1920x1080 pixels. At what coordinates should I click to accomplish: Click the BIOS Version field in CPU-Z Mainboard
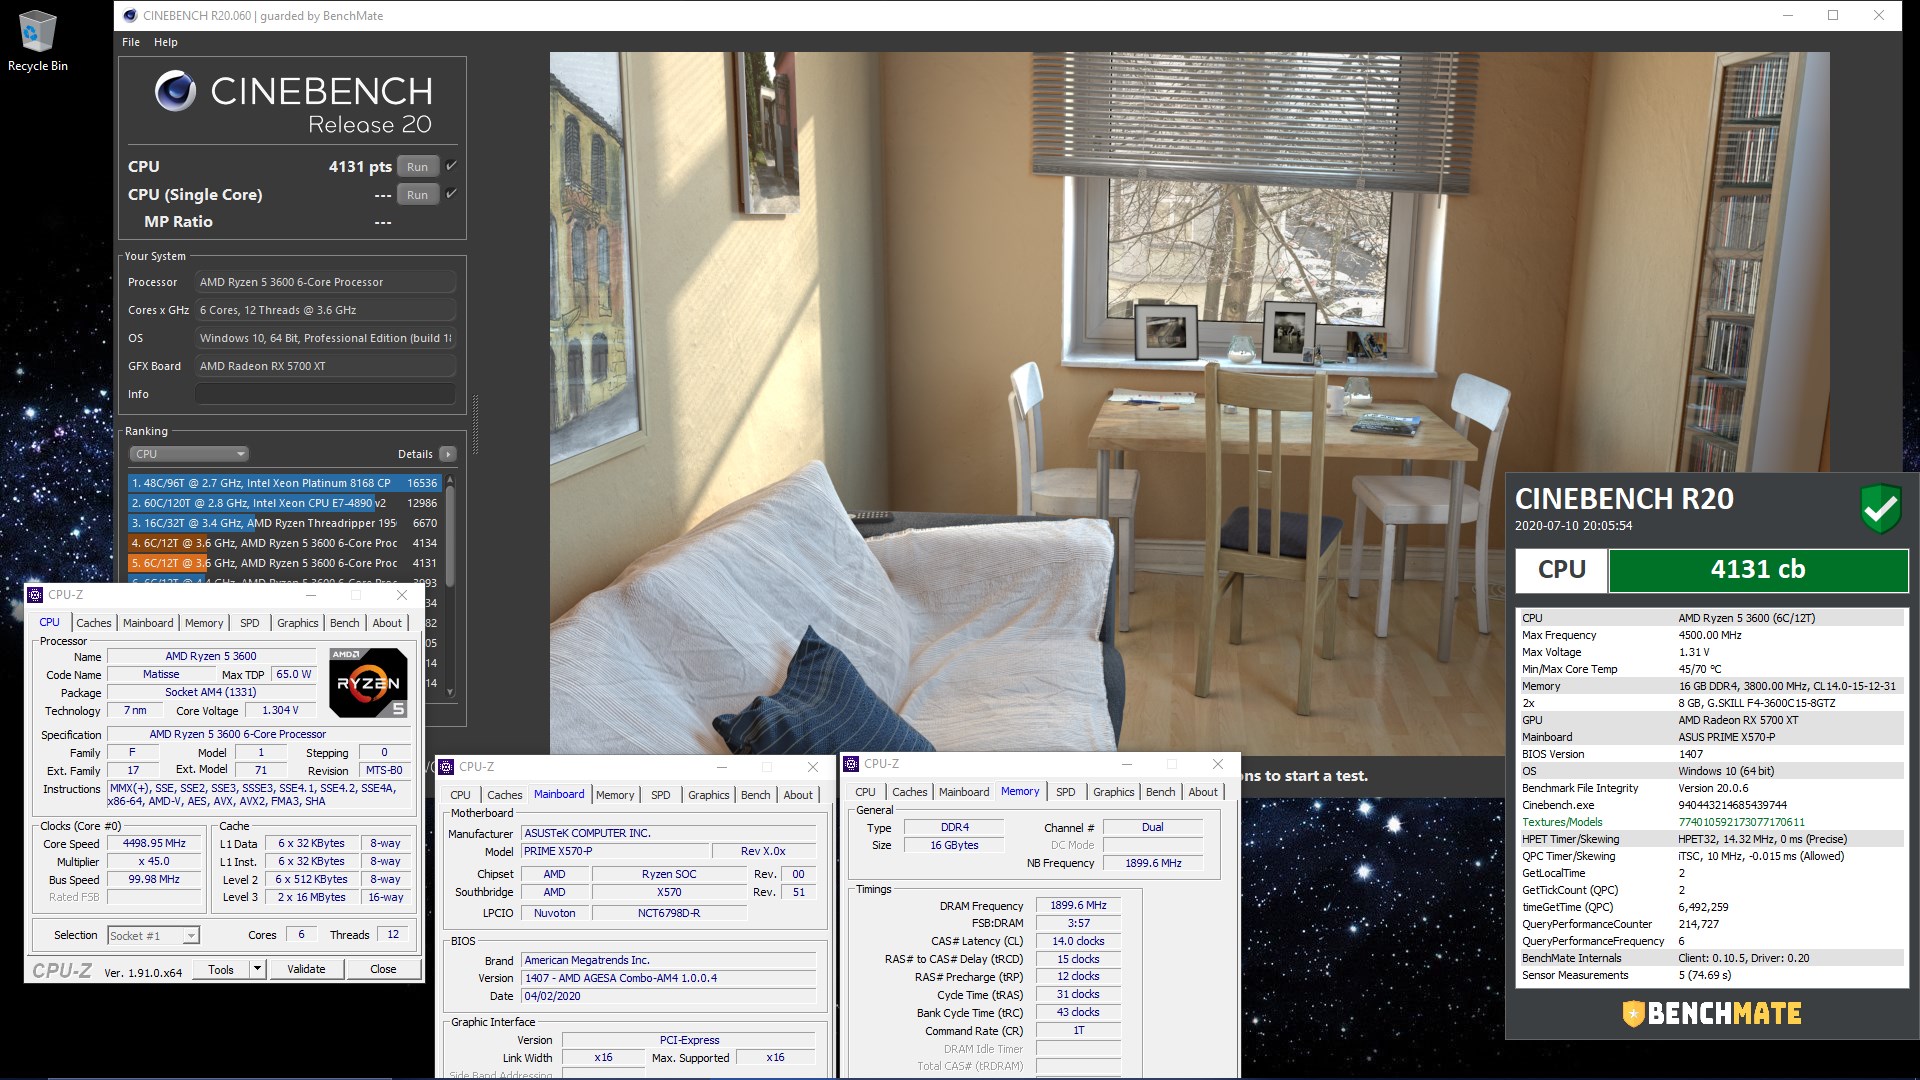click(669, 978)
